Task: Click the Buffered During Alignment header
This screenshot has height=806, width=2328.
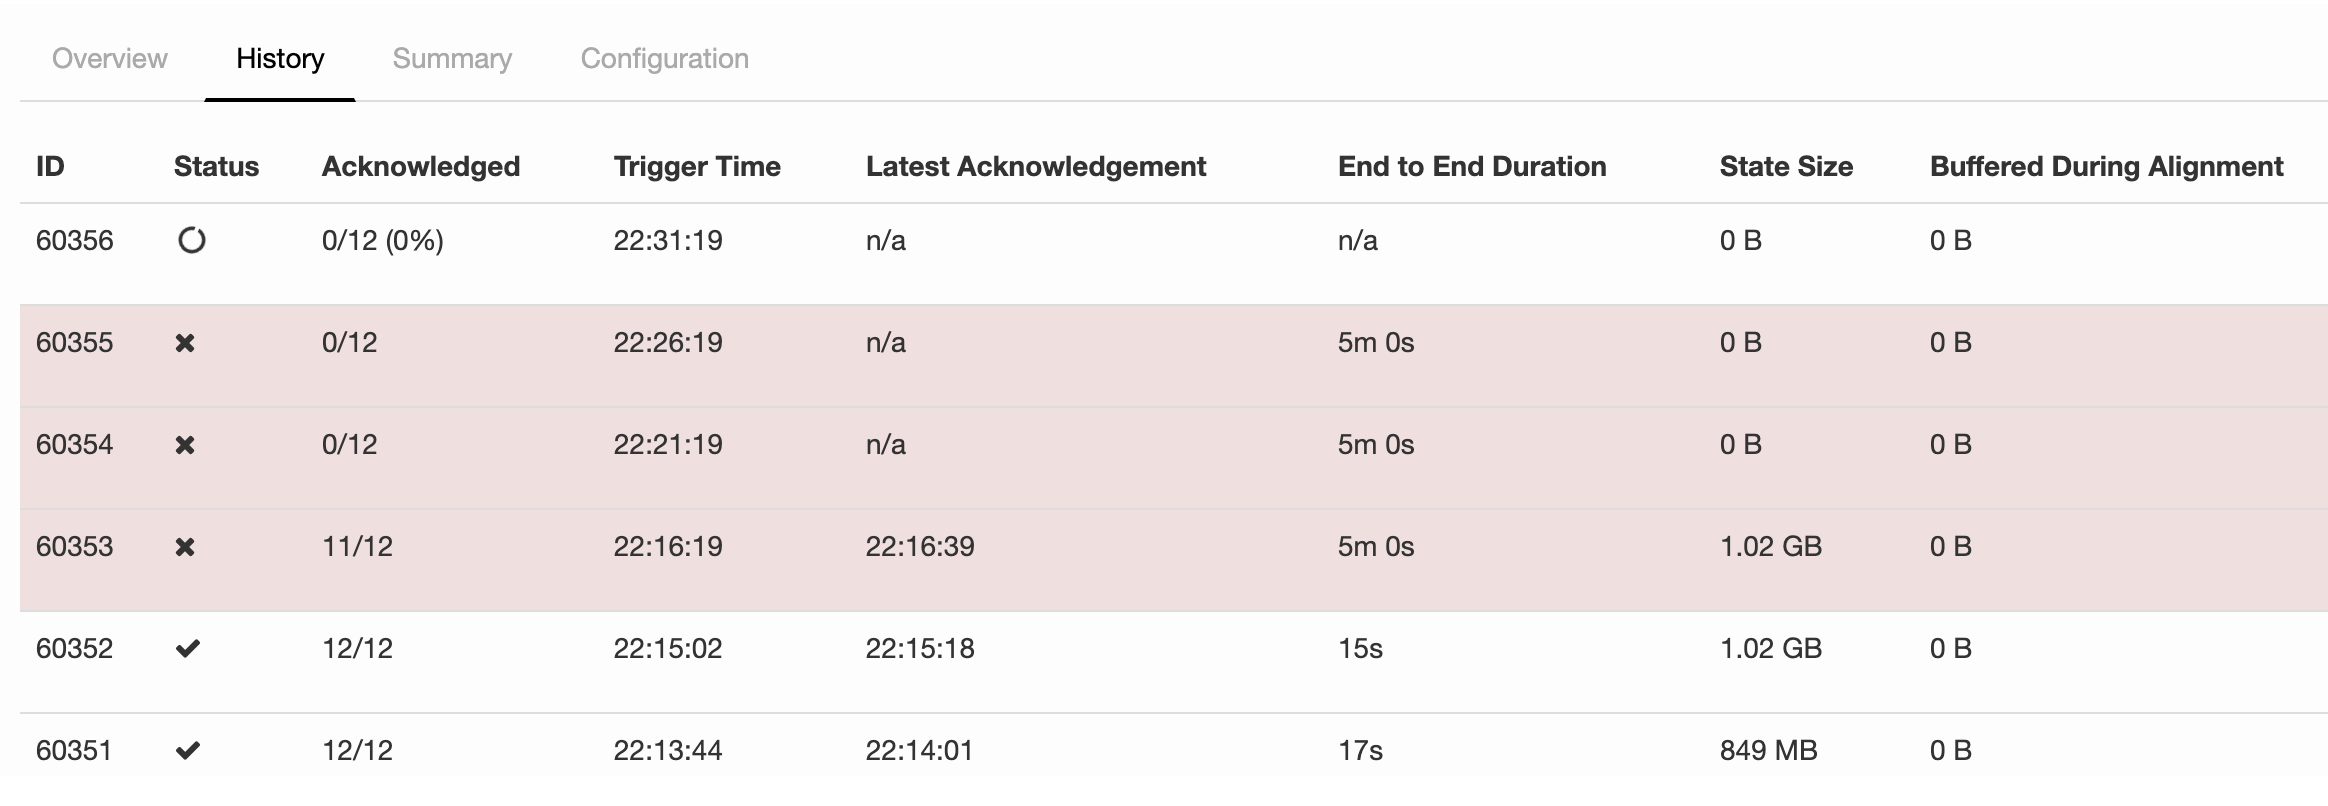Action: point(2106,167)
